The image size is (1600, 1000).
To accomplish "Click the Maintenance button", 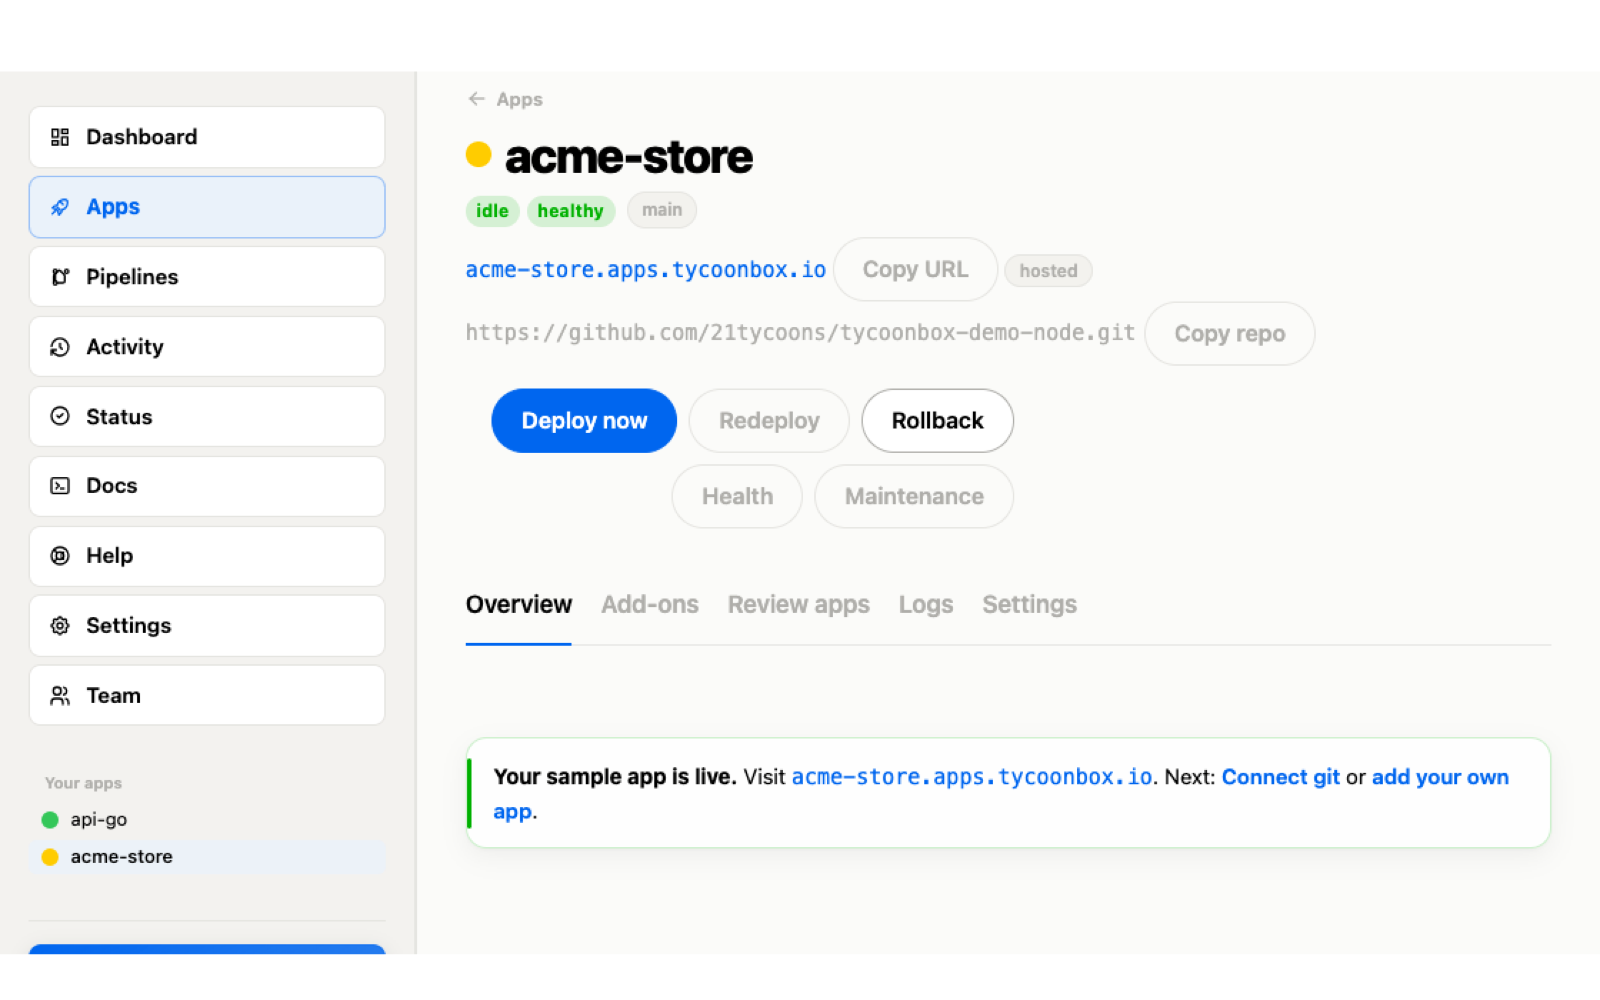I will [914, 497].
